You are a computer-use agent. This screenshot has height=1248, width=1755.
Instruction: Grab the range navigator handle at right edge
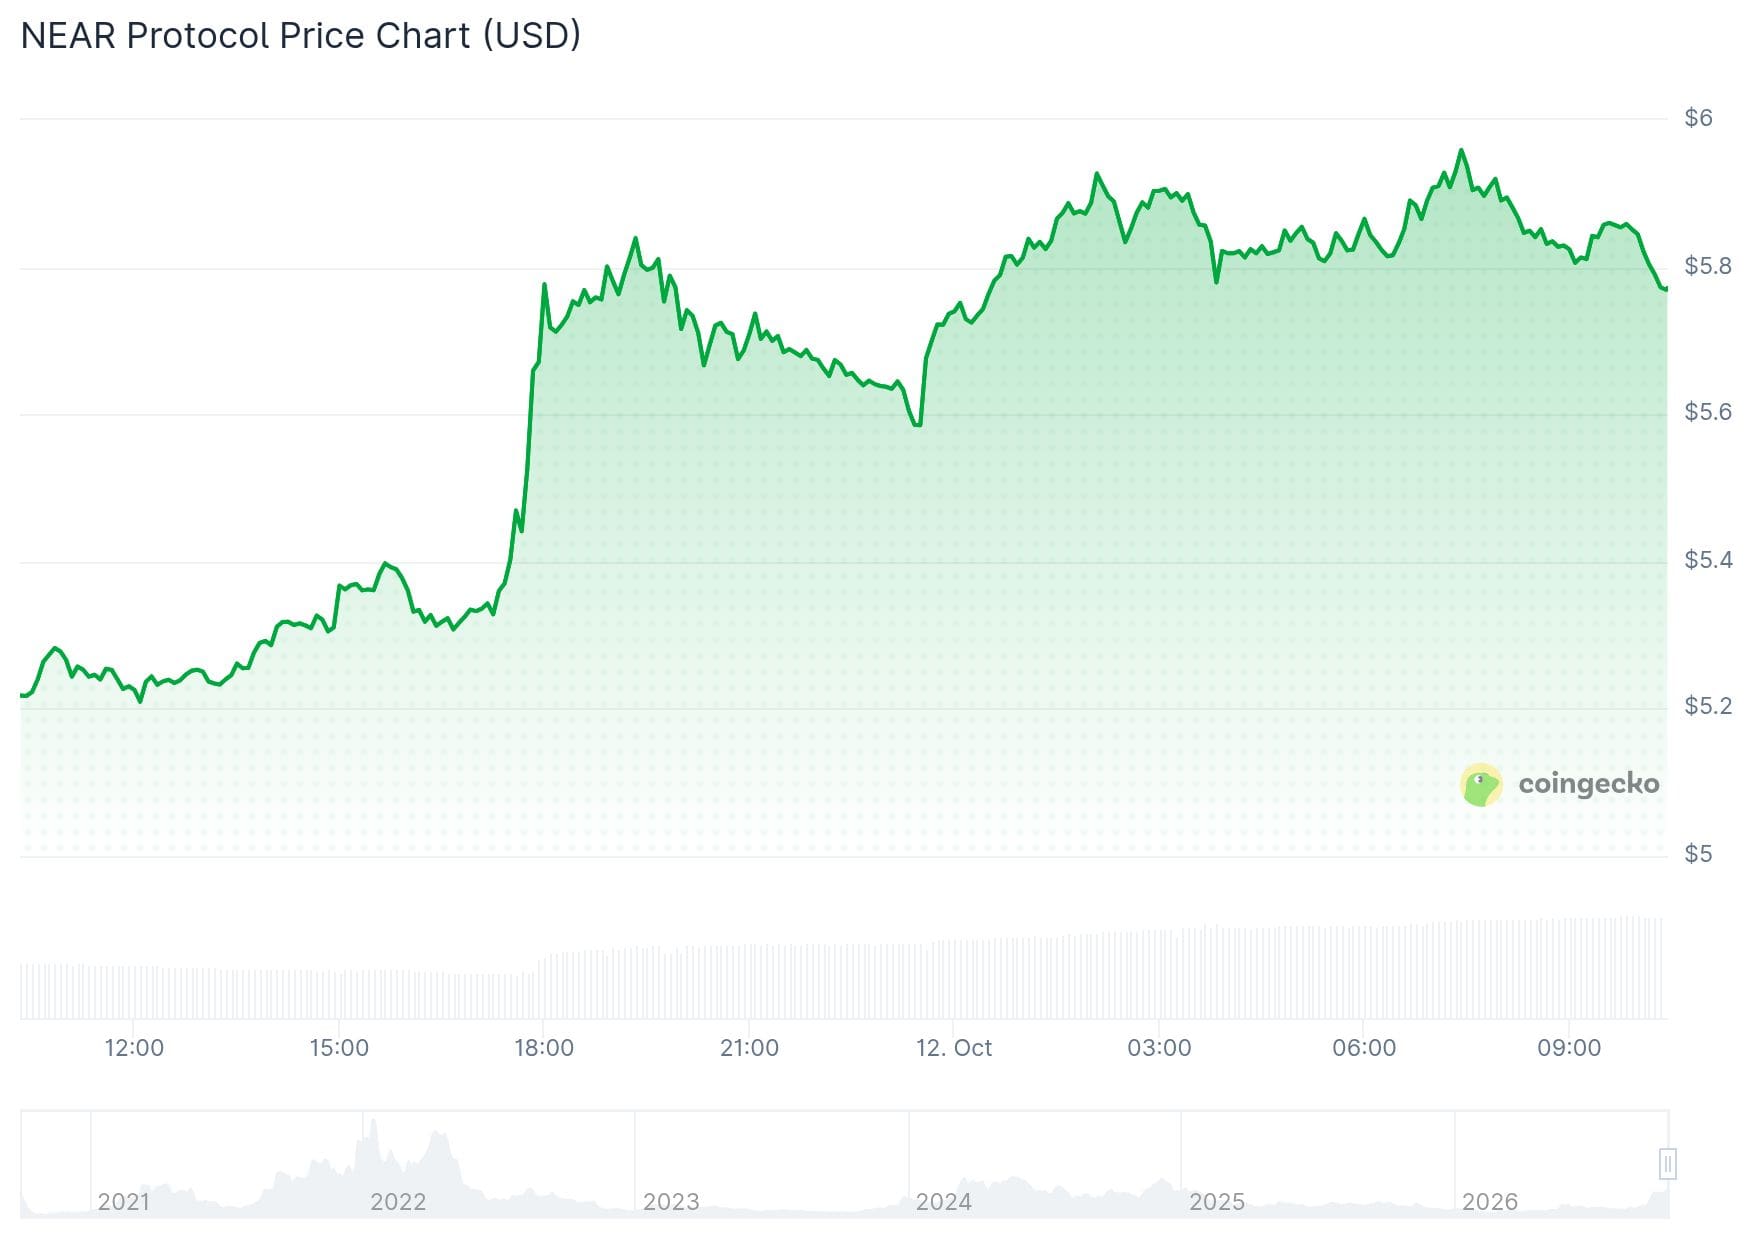click(1667, 1164)
